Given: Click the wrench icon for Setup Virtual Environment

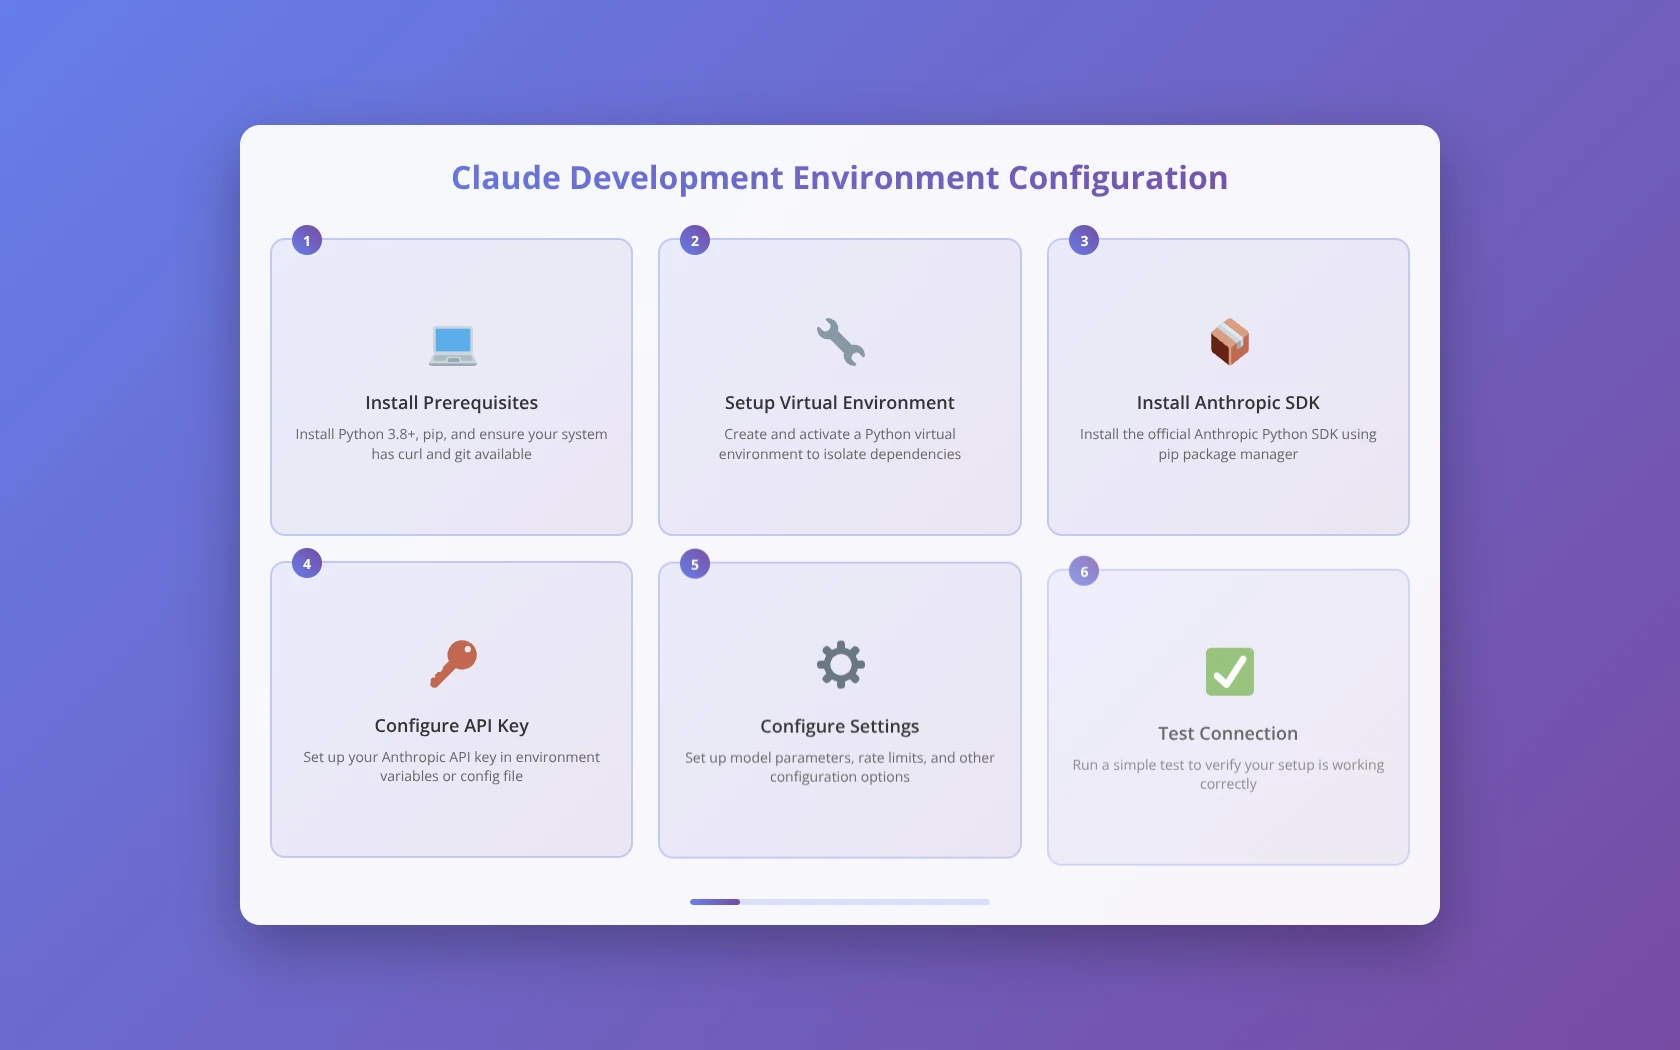Looking at the screenshot, I should pyautogui.click(x=840, y=342).
